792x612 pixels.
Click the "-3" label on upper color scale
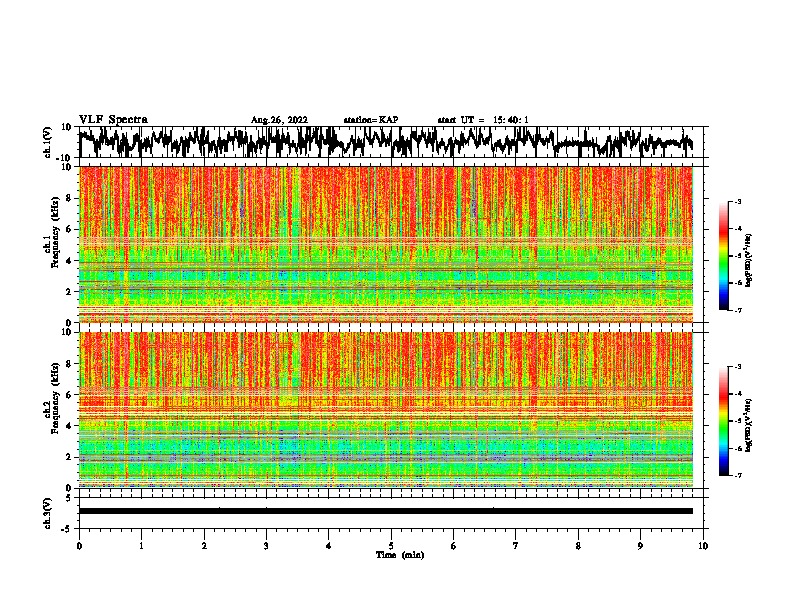[x=738, y=202]
